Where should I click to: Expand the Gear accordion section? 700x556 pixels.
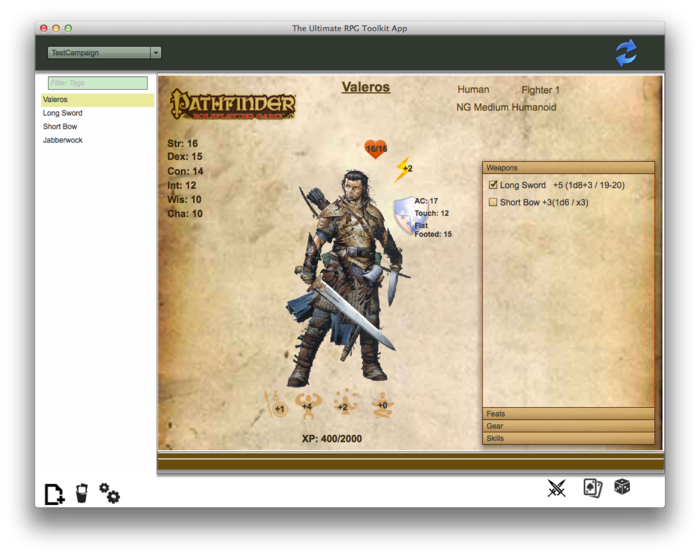click(x=568, y=426)
